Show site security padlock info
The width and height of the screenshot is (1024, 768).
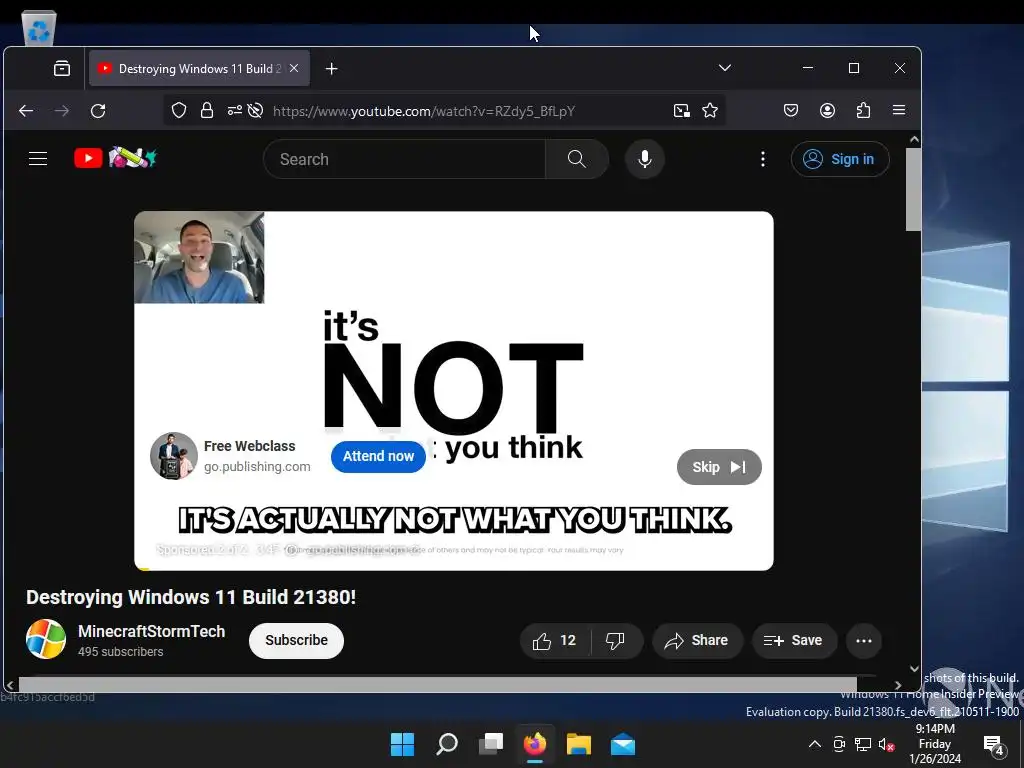207,110
